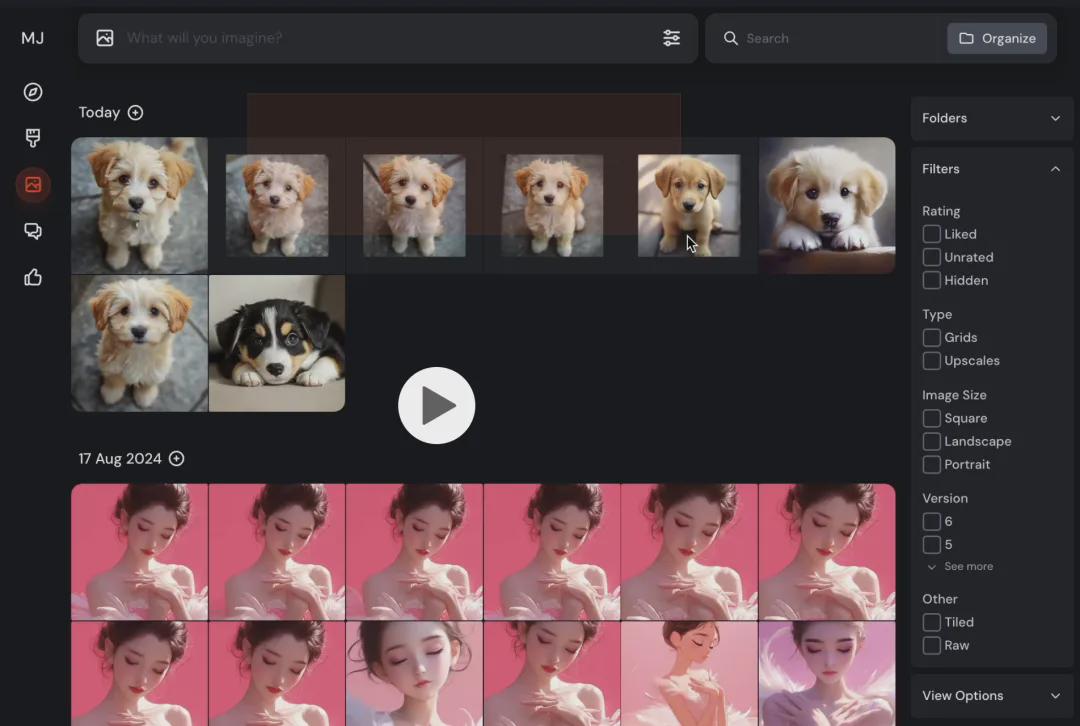Click See more under Version
1080x726 pixels.
[x=961, y=566]
